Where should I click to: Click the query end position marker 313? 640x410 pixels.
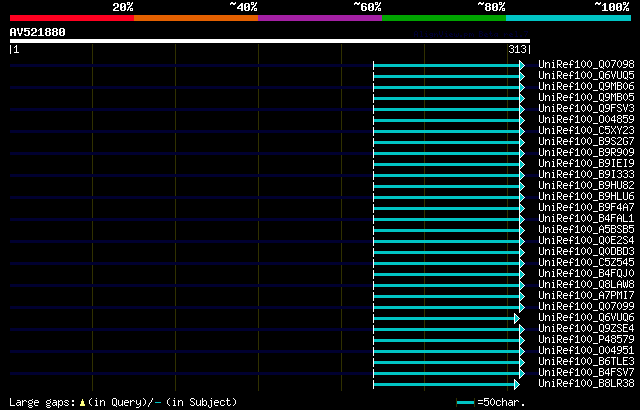(x=519, y=50)
